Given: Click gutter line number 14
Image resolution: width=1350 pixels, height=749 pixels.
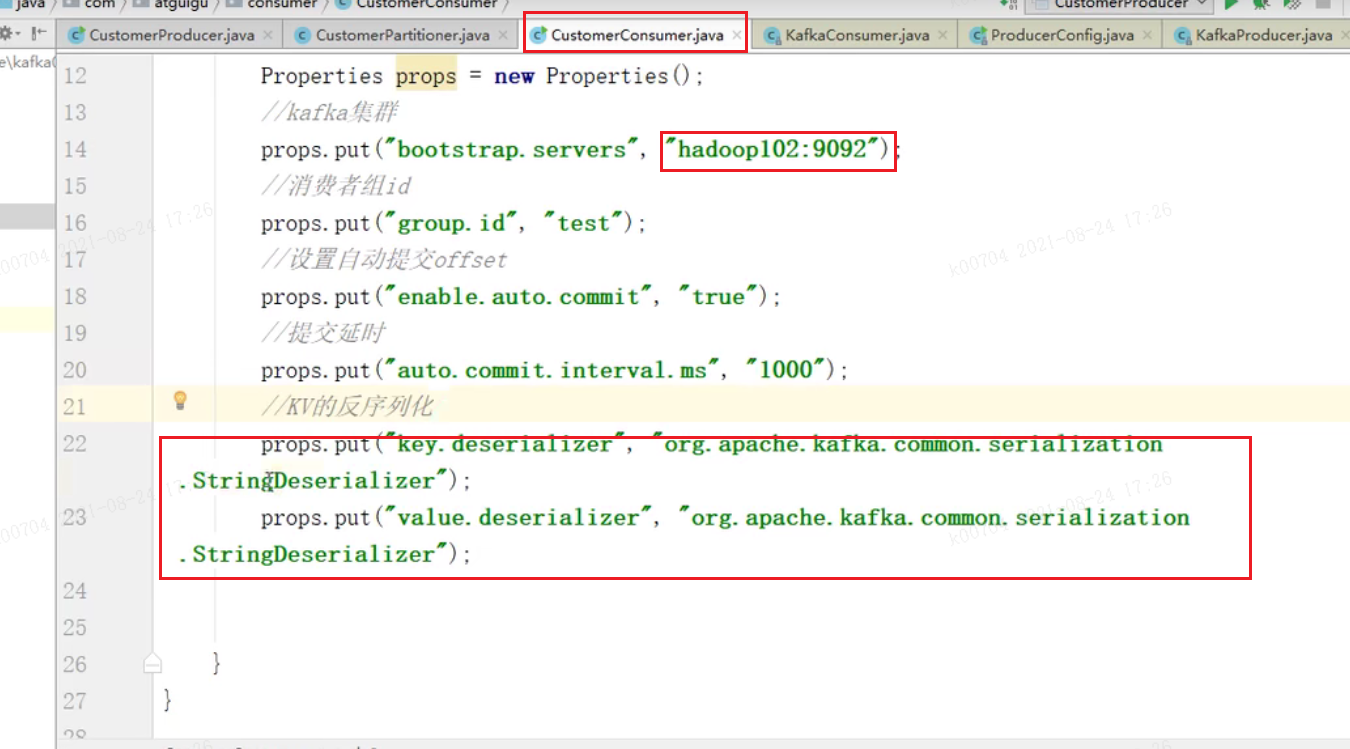Looking at the screenshot, I should point(74,150).
